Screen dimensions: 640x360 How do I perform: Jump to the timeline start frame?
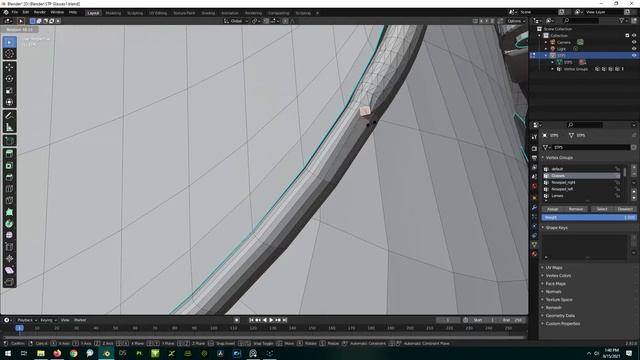pos(251,320)
